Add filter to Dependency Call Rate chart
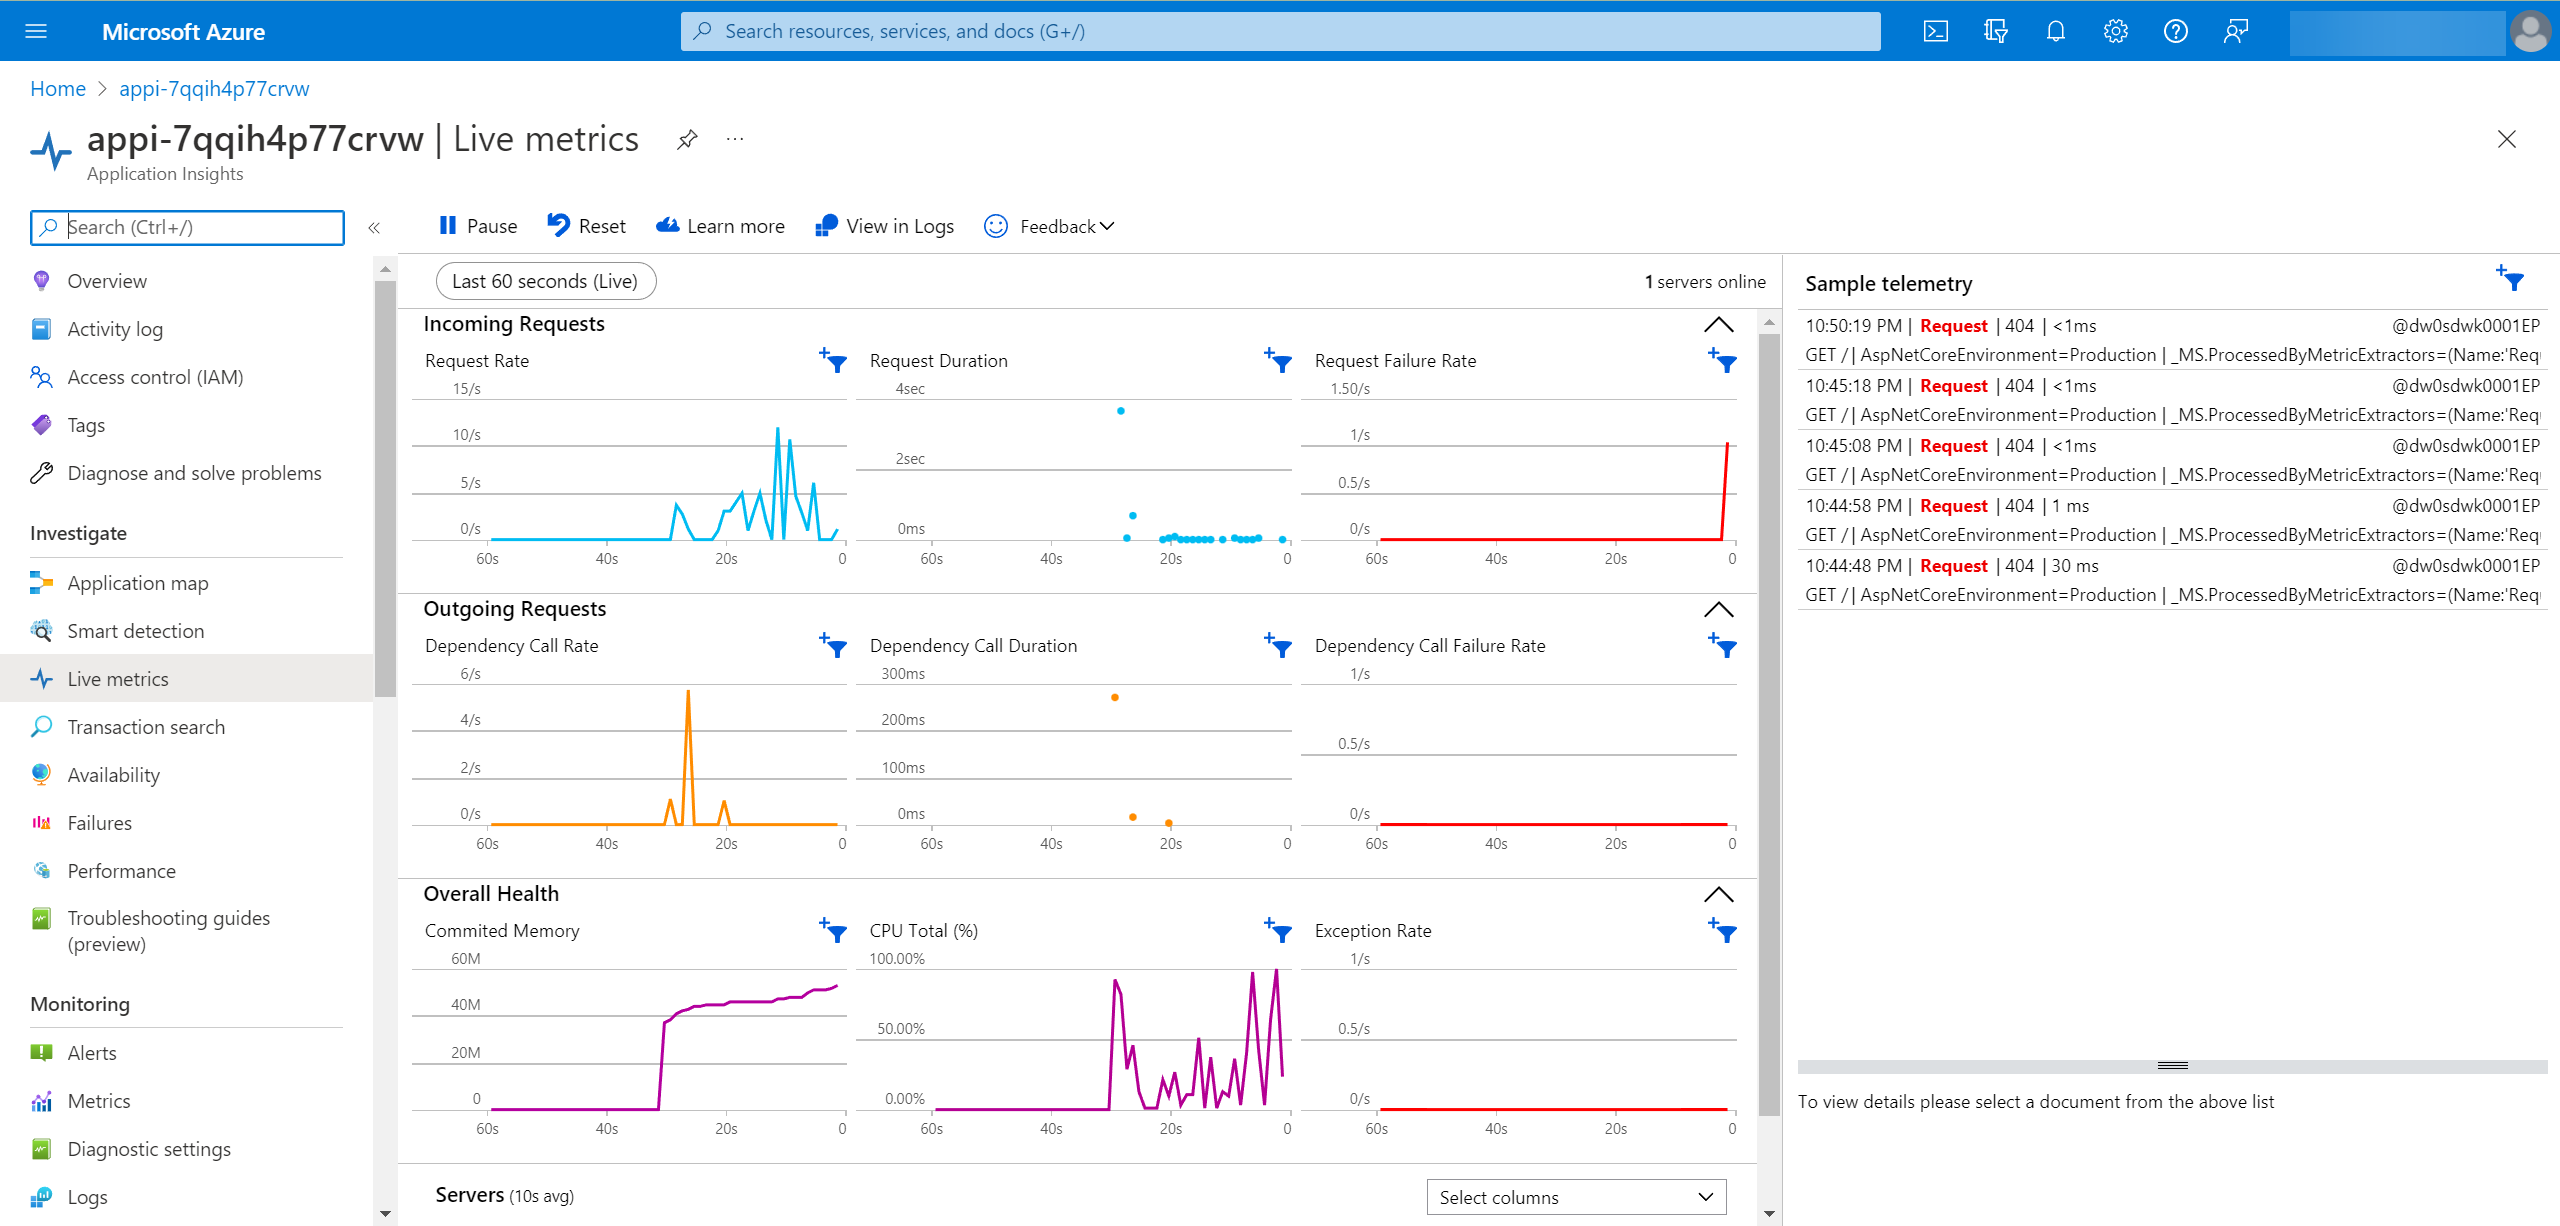The width and height of the screenshot is (2560, 1226). 833,645
